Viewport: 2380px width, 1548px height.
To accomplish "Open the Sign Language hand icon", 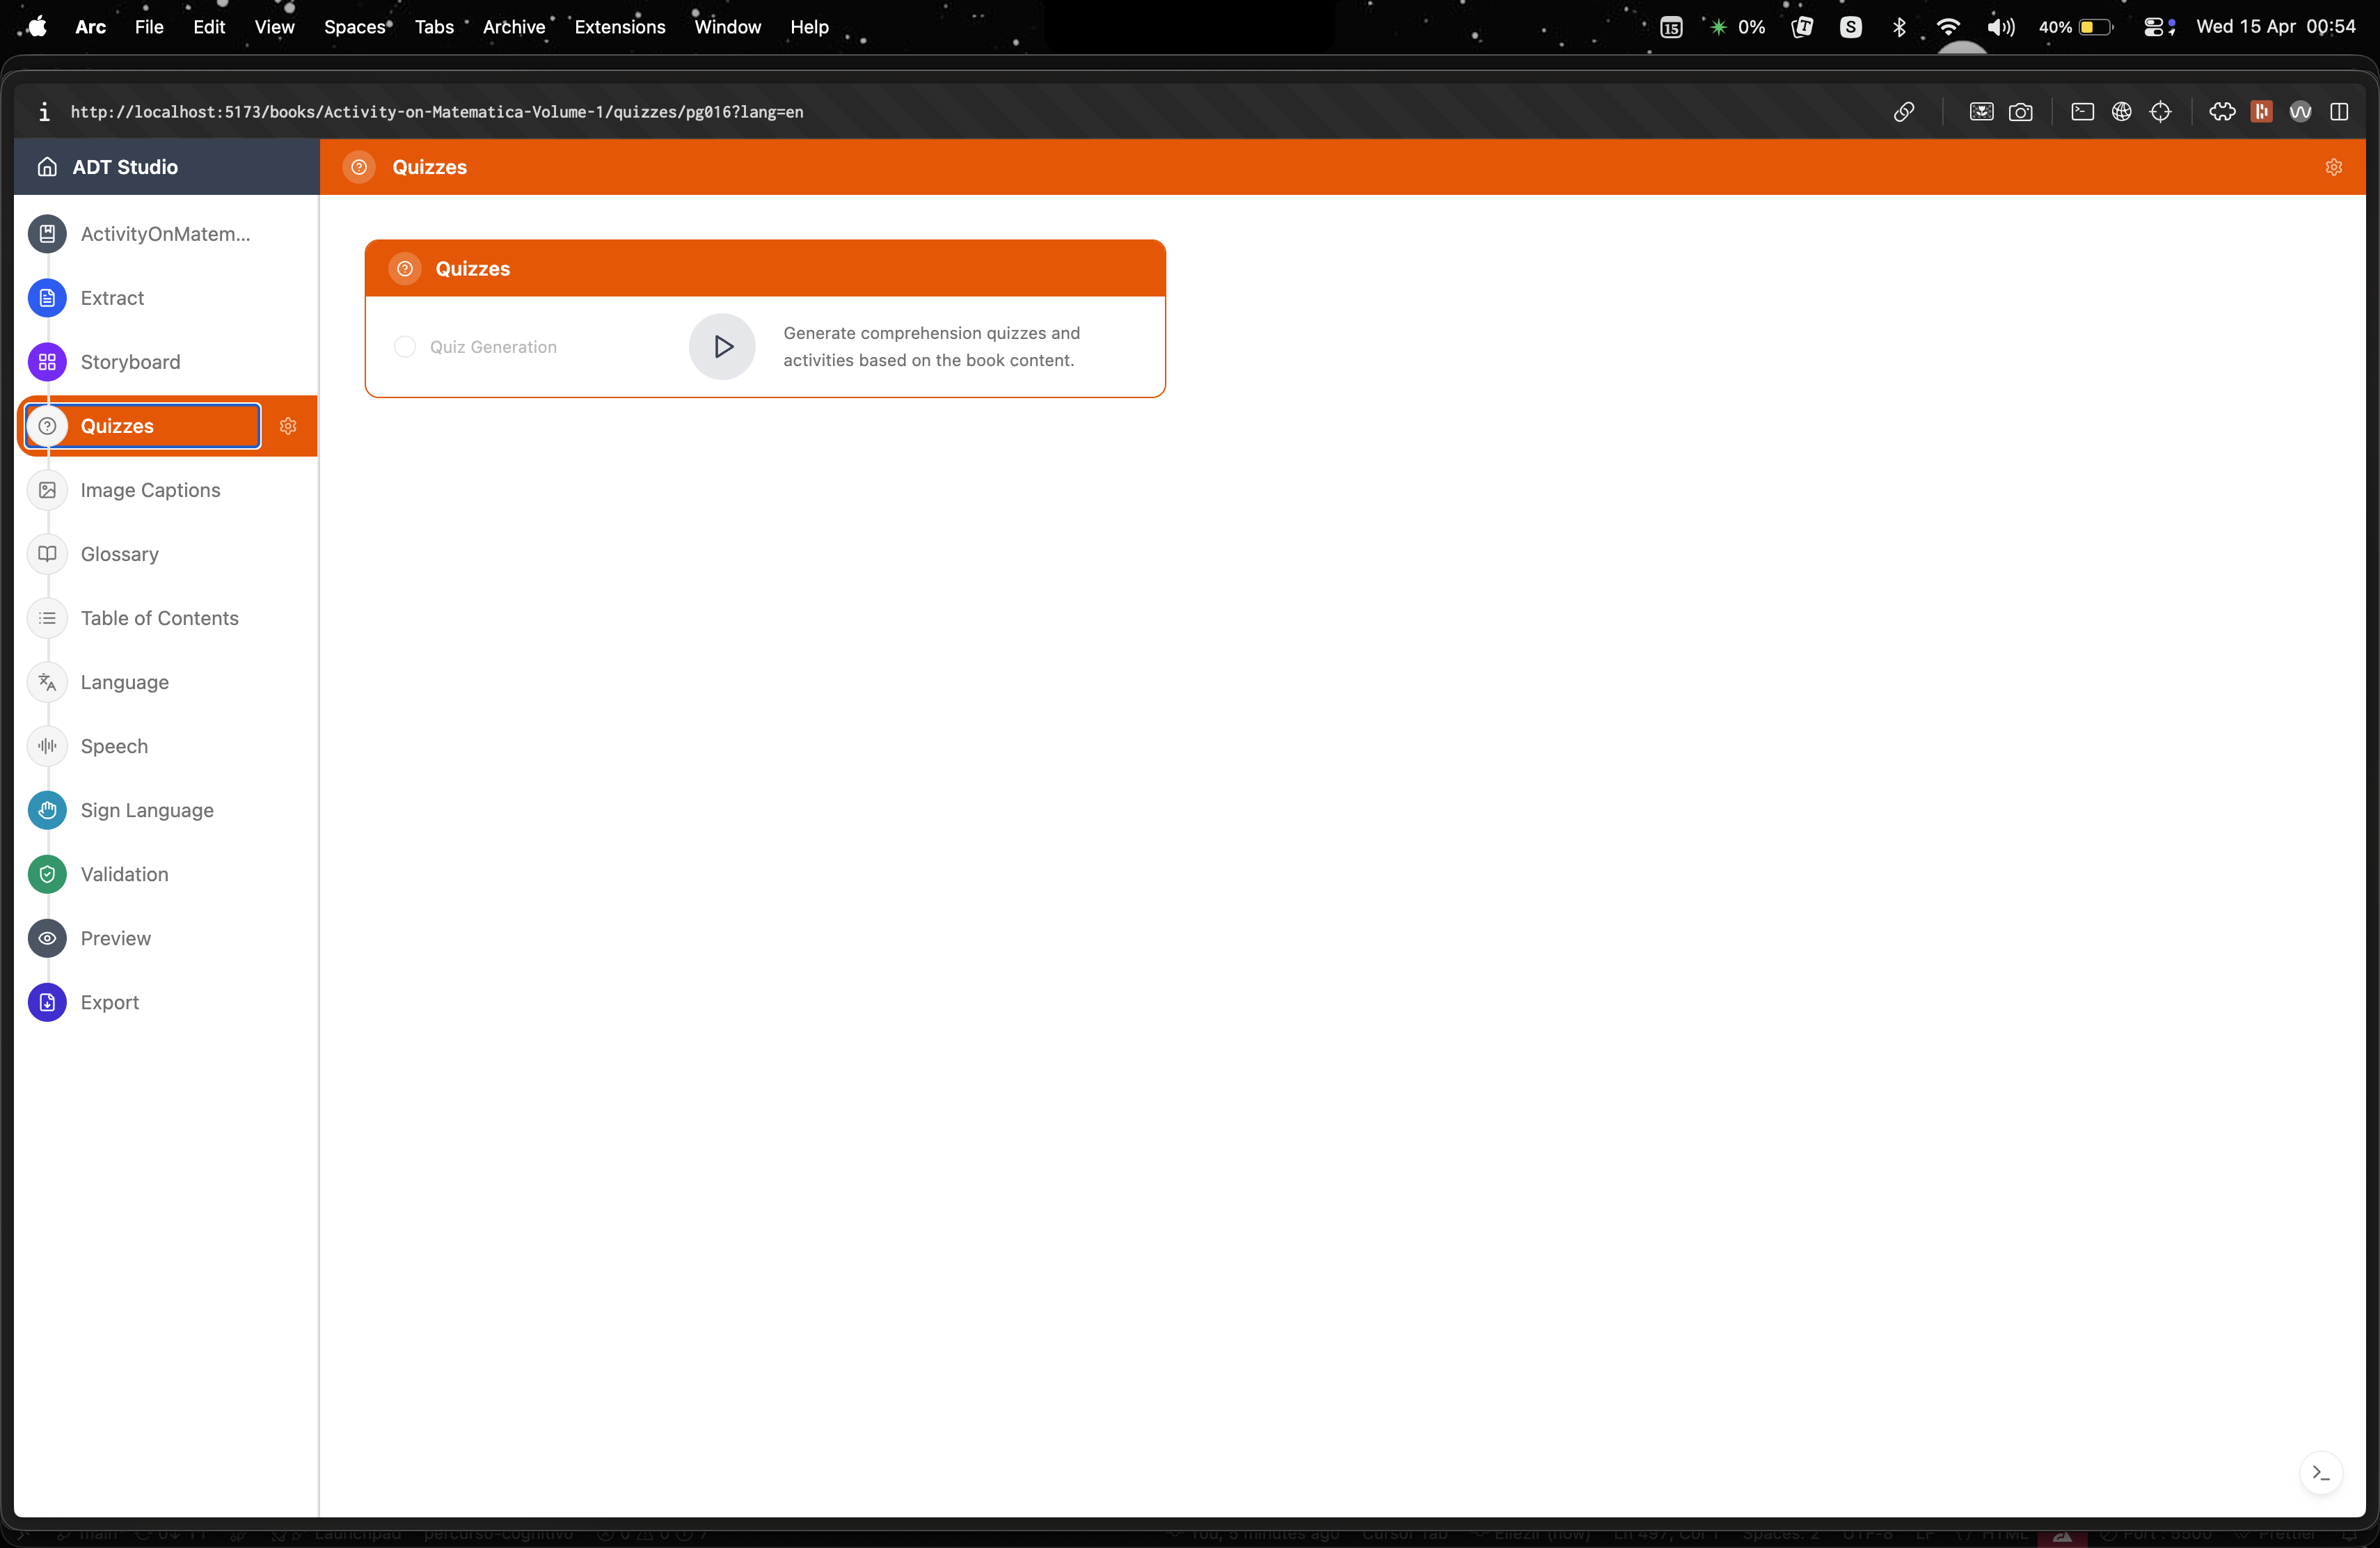I will 47,810.
